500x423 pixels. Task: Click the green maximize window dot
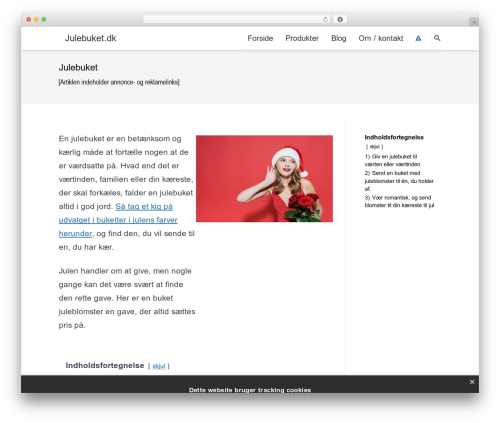[x=44, y=19]
